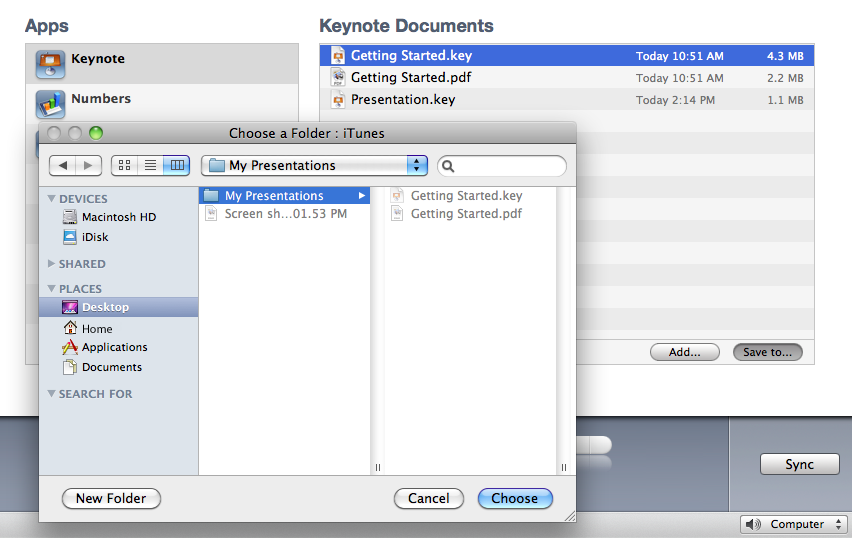This screenshot has height=538, width=852.
Task: Click the green zoom button on dialog
Action: 96,133
